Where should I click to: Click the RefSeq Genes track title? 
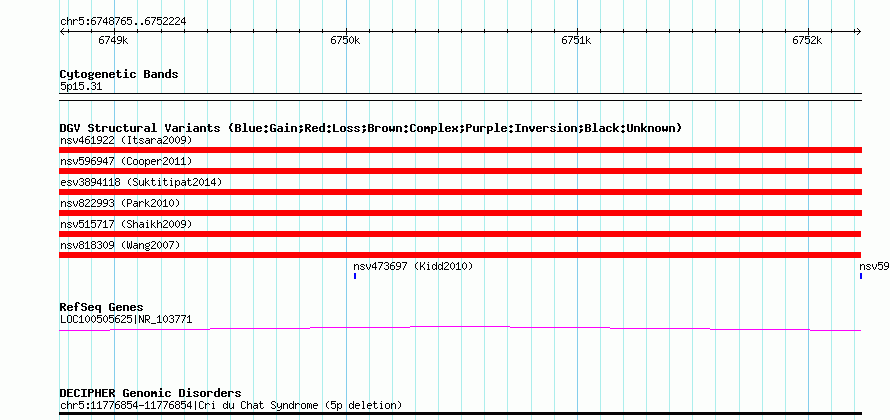pyautogui.click(x=102, y=307)
